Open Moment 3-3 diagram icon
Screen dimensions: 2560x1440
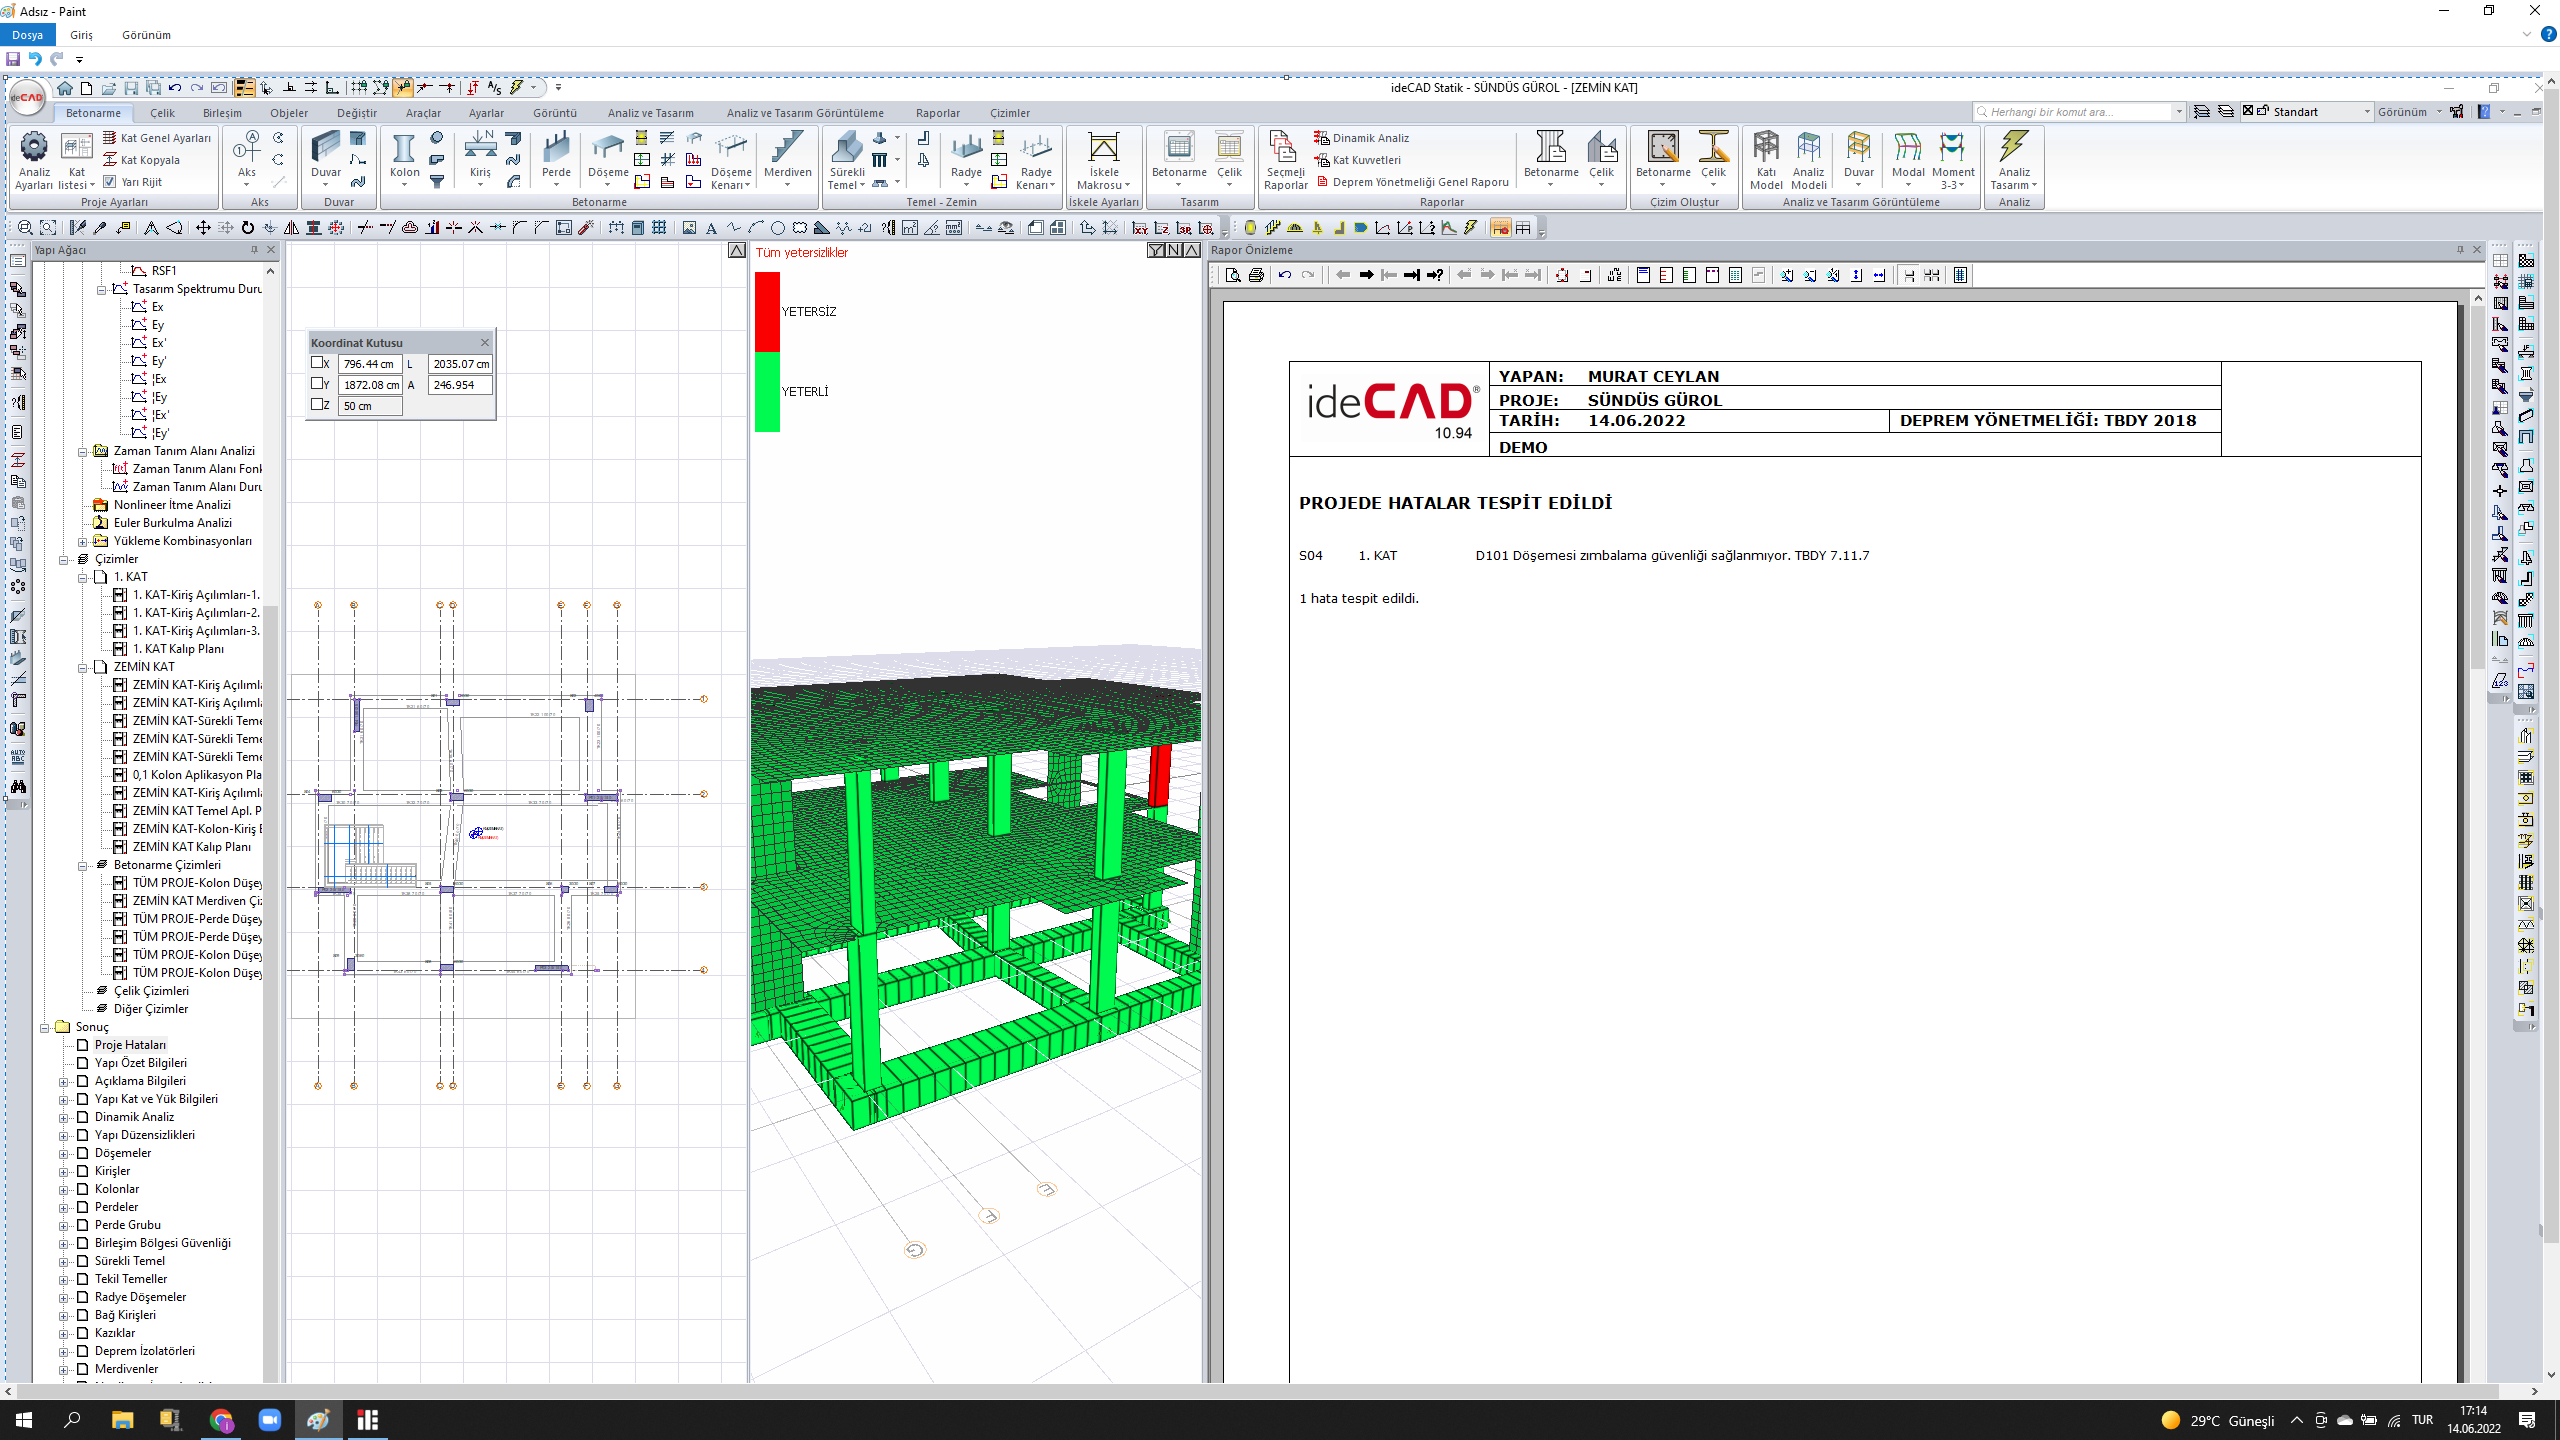[x=1952, y=147]
